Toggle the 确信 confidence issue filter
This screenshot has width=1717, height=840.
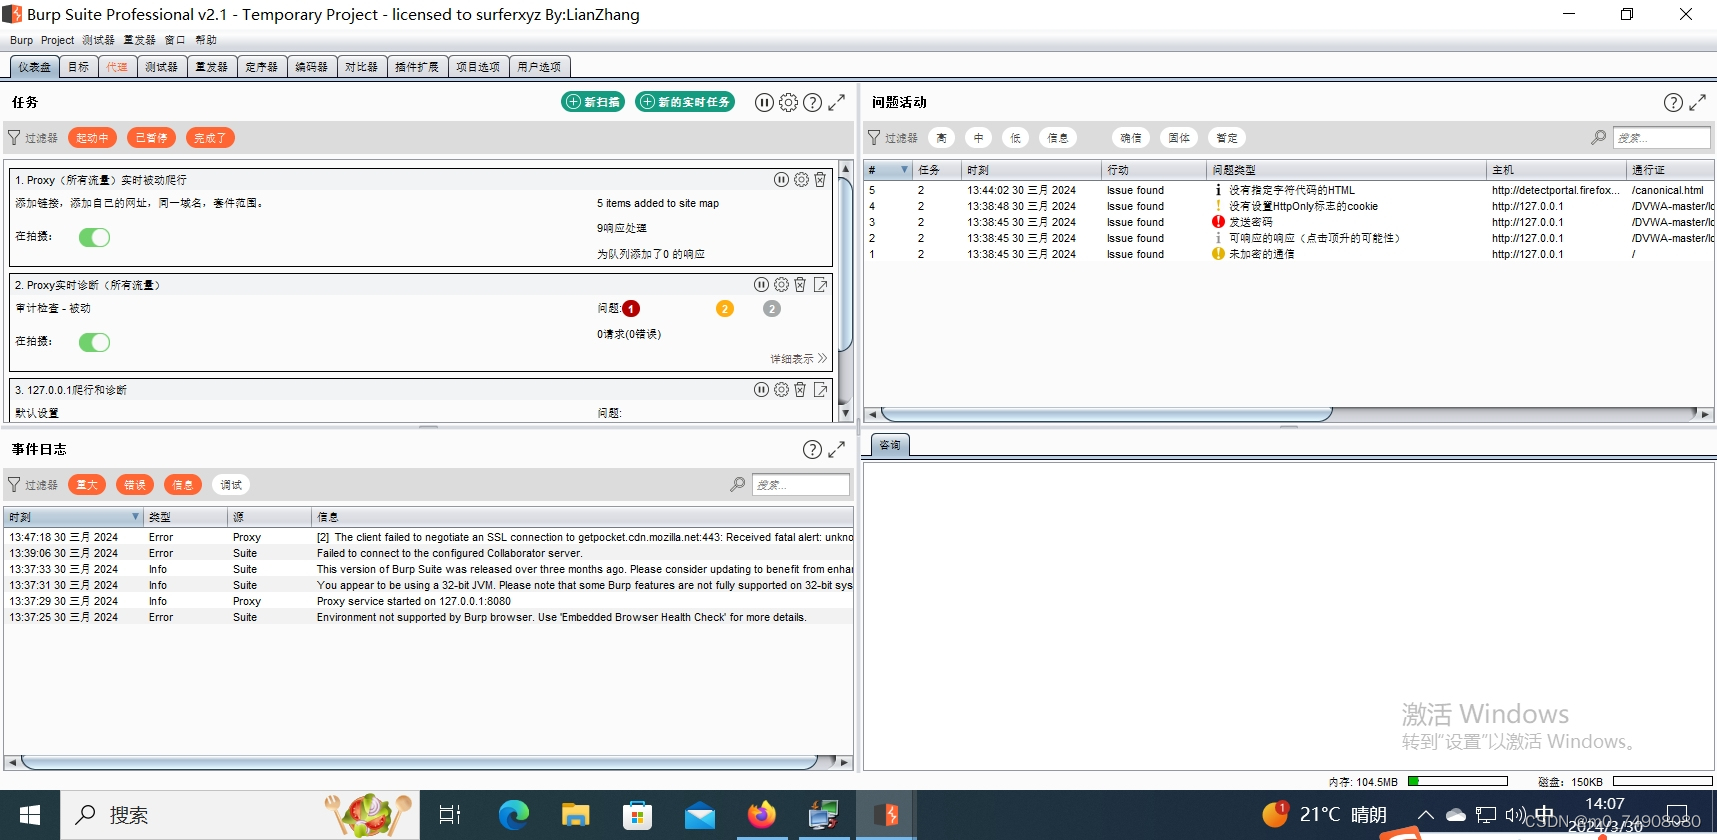coord(1131,138)
